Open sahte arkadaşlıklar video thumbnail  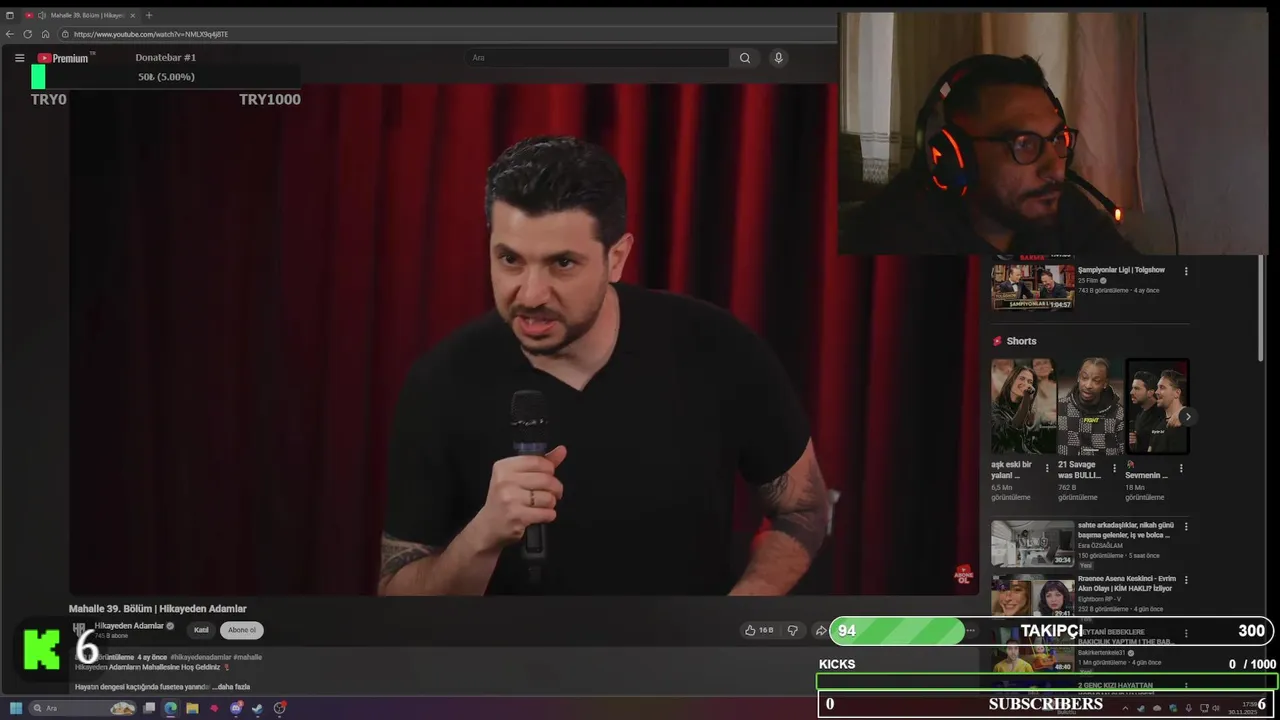coord(1032,543)
